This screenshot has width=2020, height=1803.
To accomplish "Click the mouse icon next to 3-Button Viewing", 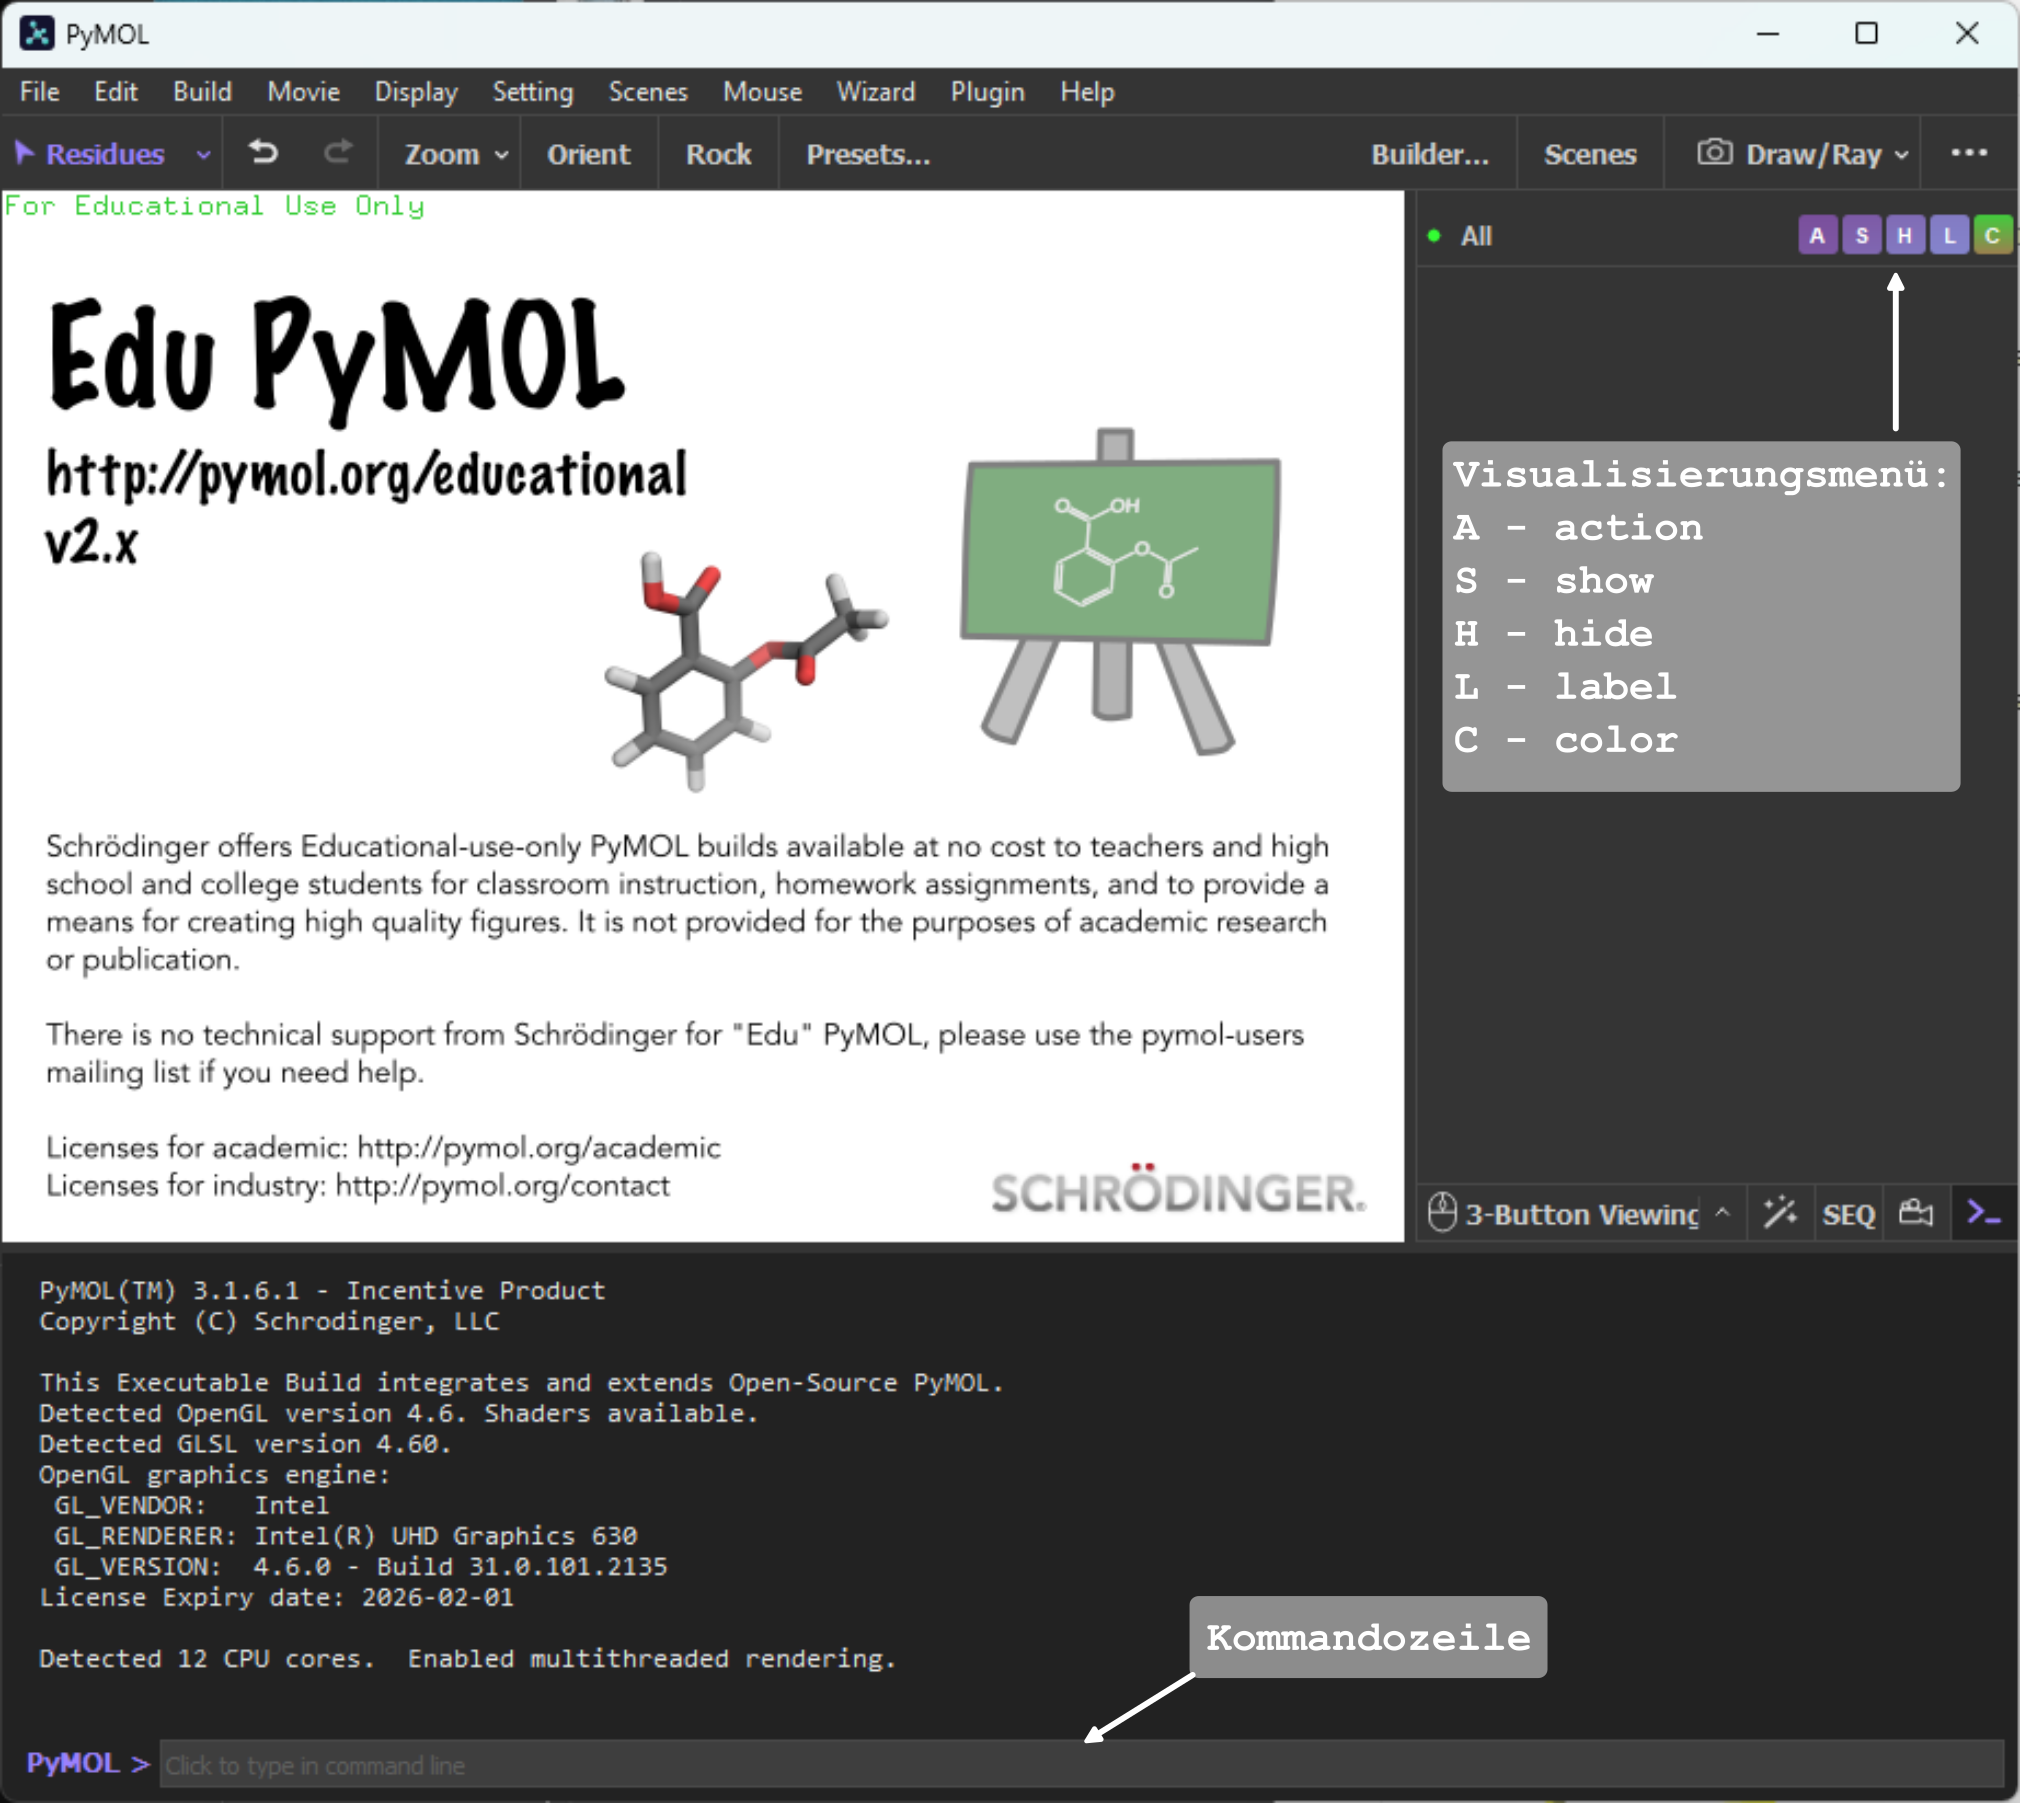I will 1442,1213.
